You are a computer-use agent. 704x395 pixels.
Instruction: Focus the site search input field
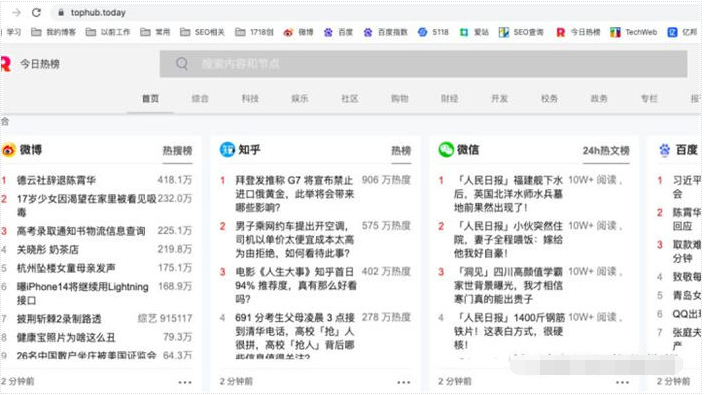click(423, 64)
